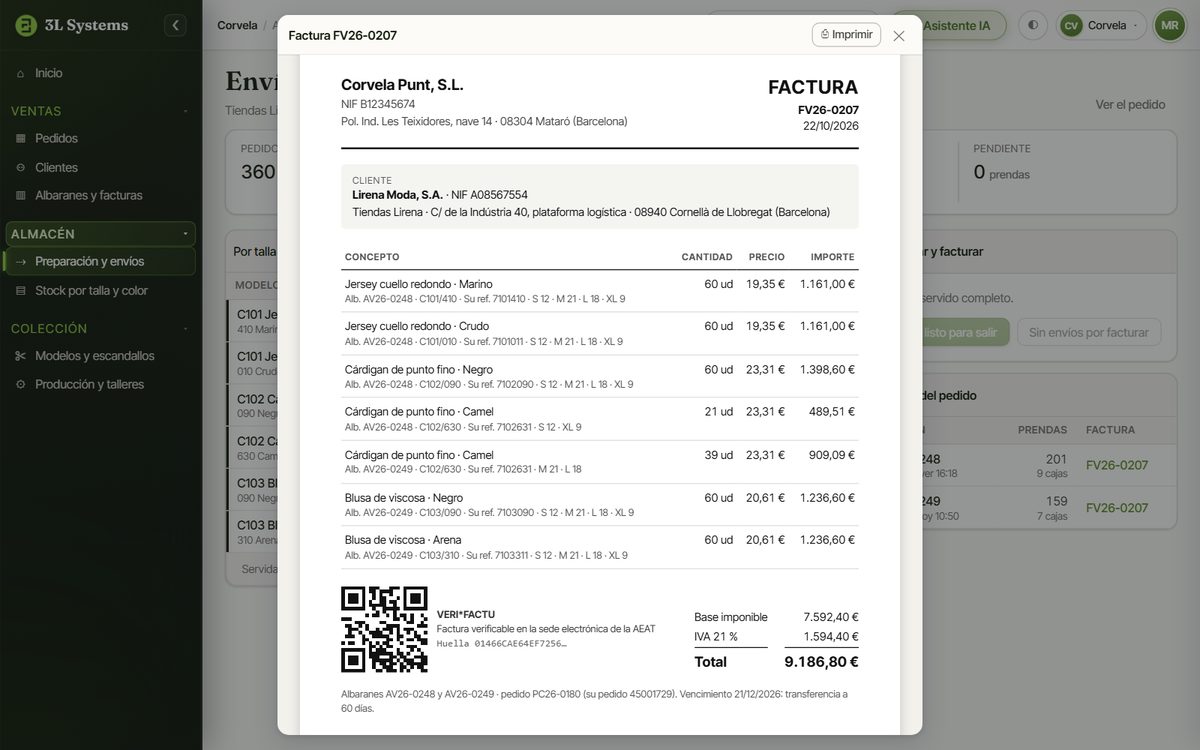Image resolution: width=1200 pixels, height=750 pixels.
Task: Collapse the VENTAS section
Action: click(x=185, y=111)
